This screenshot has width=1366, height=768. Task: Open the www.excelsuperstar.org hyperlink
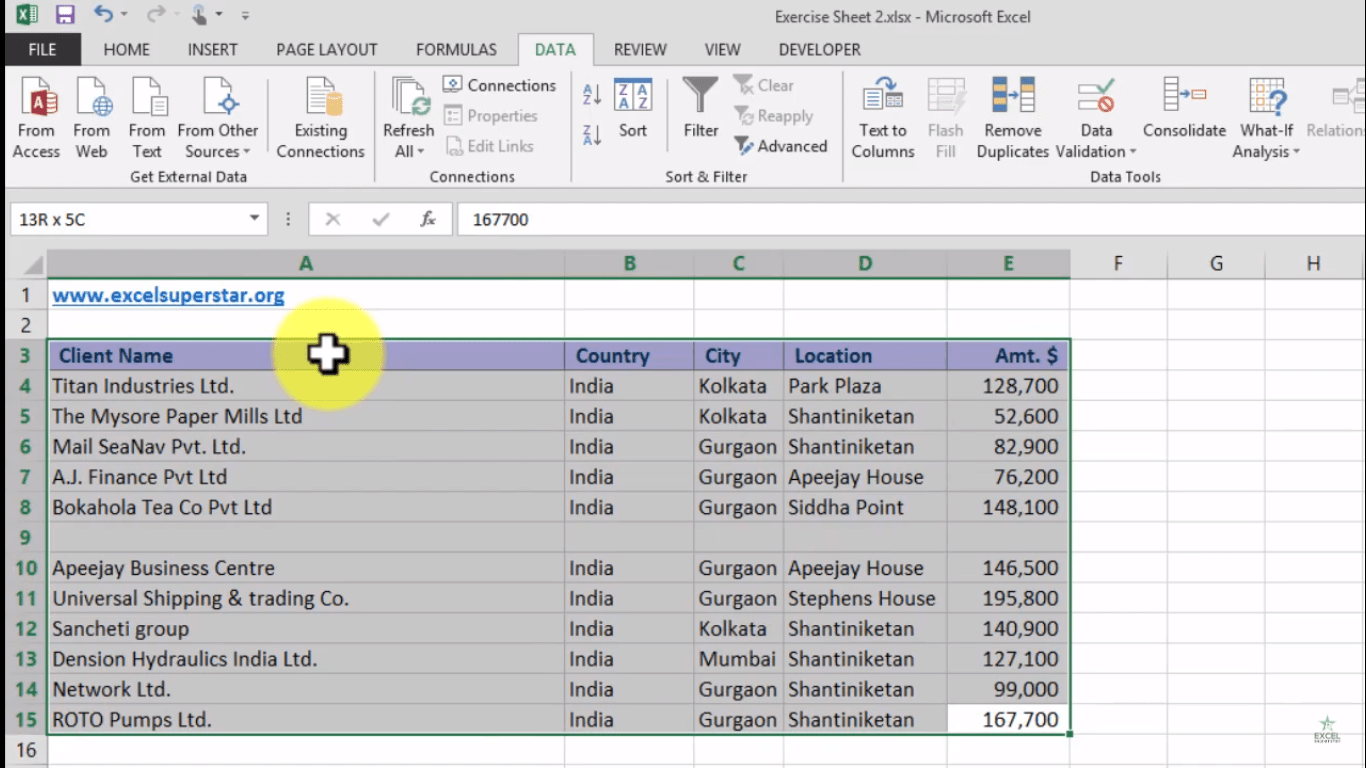point(168,295)
